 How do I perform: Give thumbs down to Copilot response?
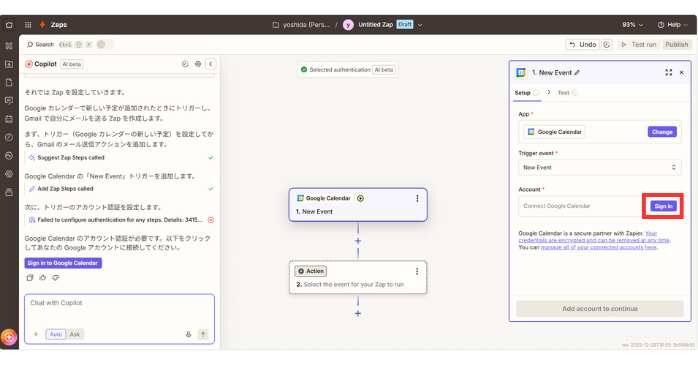click(x=56, y=278)
